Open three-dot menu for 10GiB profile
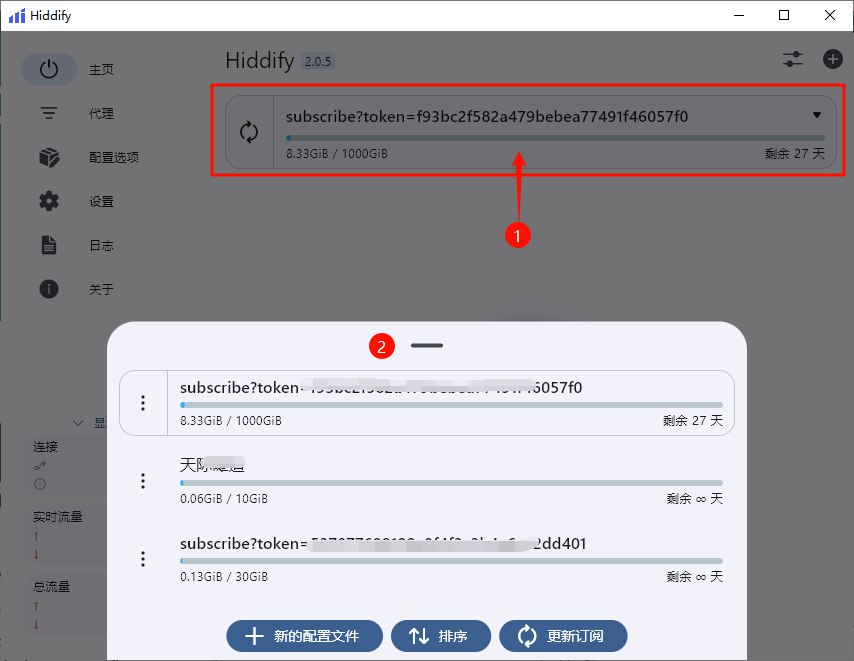854x661 pixels. (x=143, y=481)
